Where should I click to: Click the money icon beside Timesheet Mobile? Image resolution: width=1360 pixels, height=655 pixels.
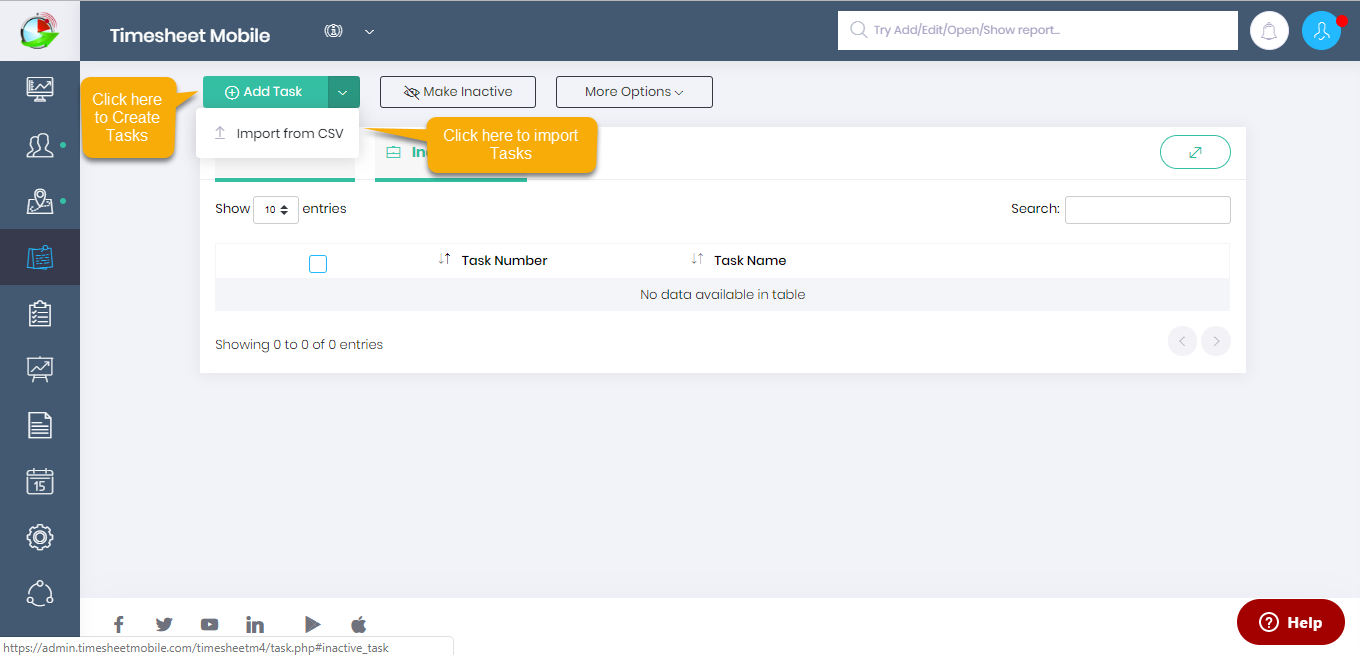point(334,31)
